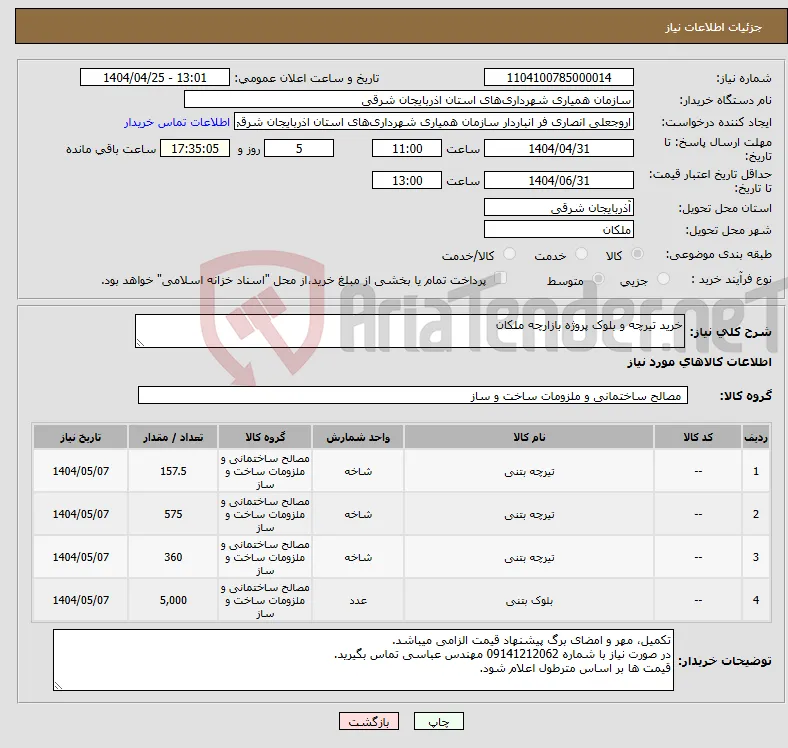Click the resize handle of buyer notes textarea
This screenshot has width=788, height=748.
click(58, 686)
